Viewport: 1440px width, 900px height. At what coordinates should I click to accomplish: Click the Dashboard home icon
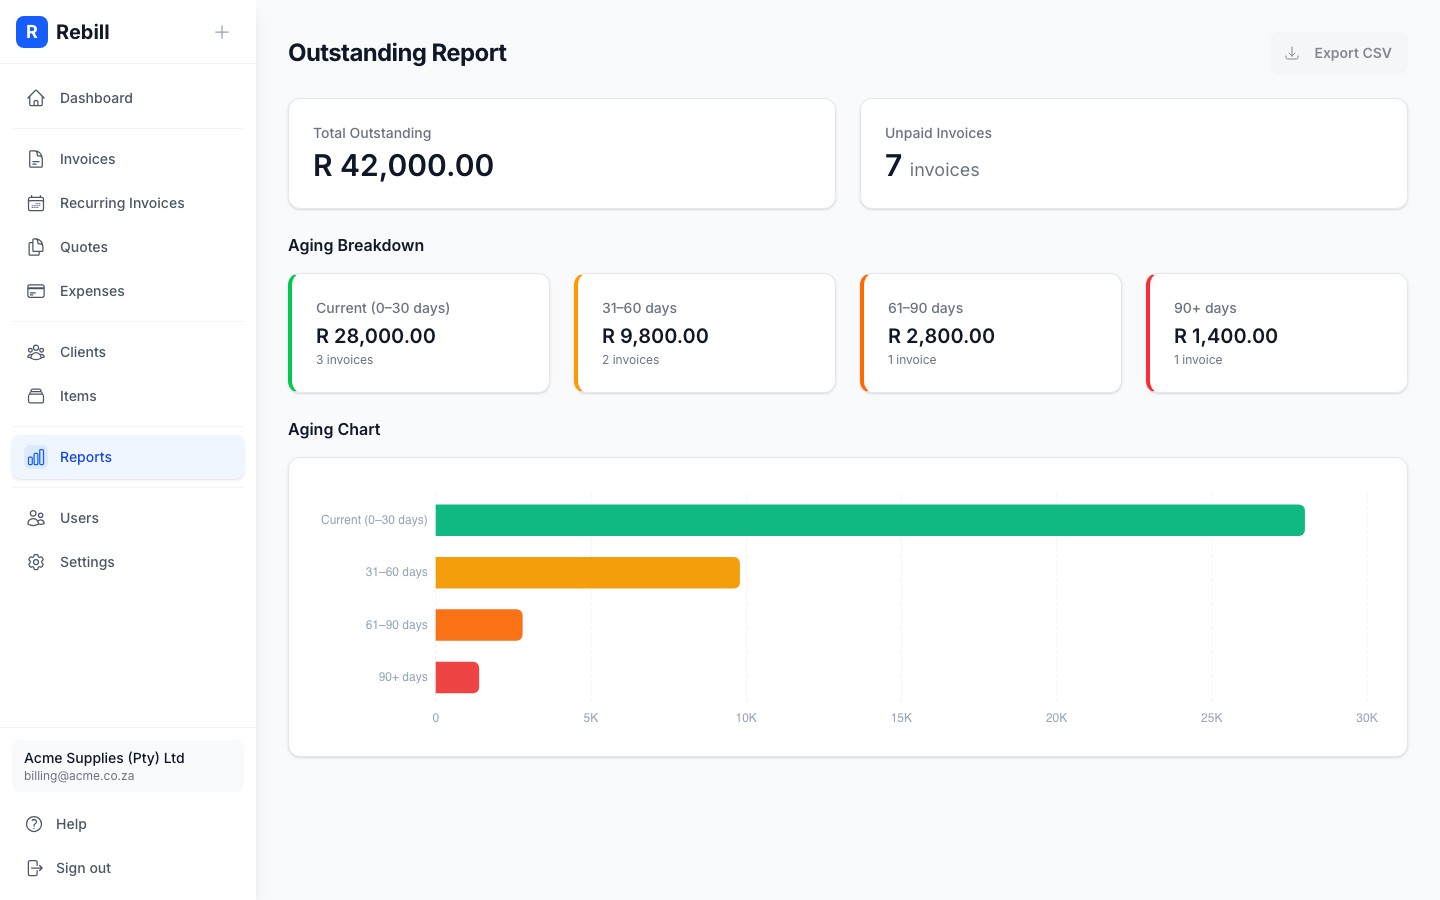(x=36, y=98)
